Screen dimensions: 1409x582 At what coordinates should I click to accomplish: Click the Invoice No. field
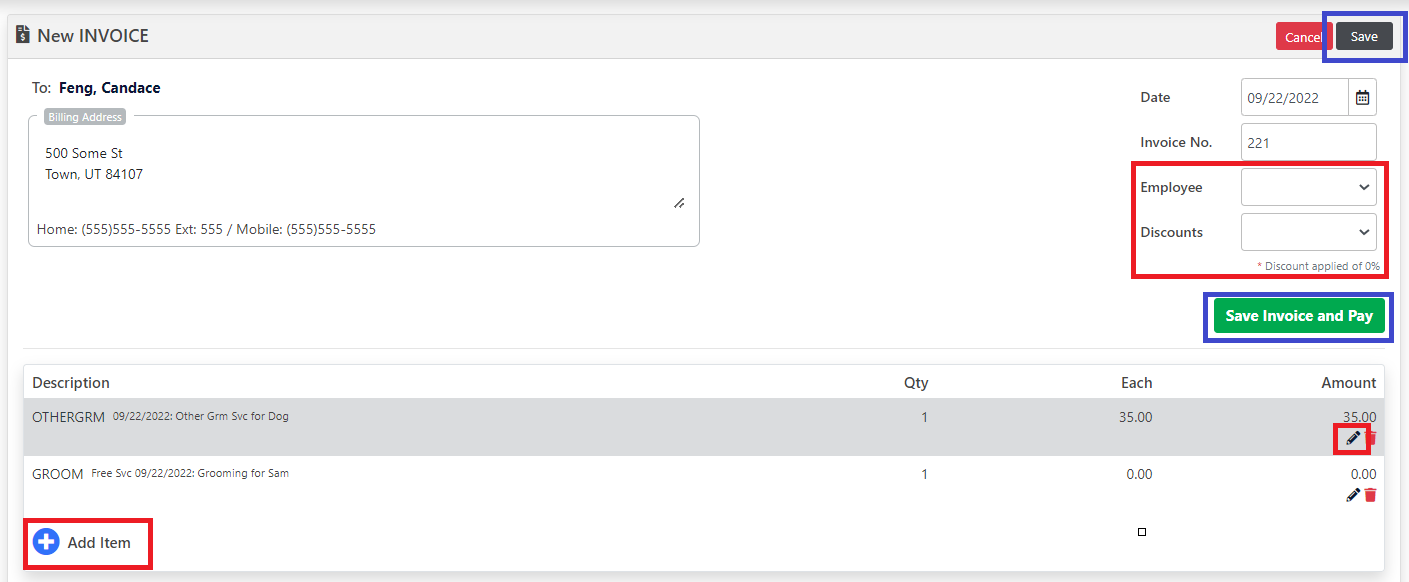(1308, 143)
